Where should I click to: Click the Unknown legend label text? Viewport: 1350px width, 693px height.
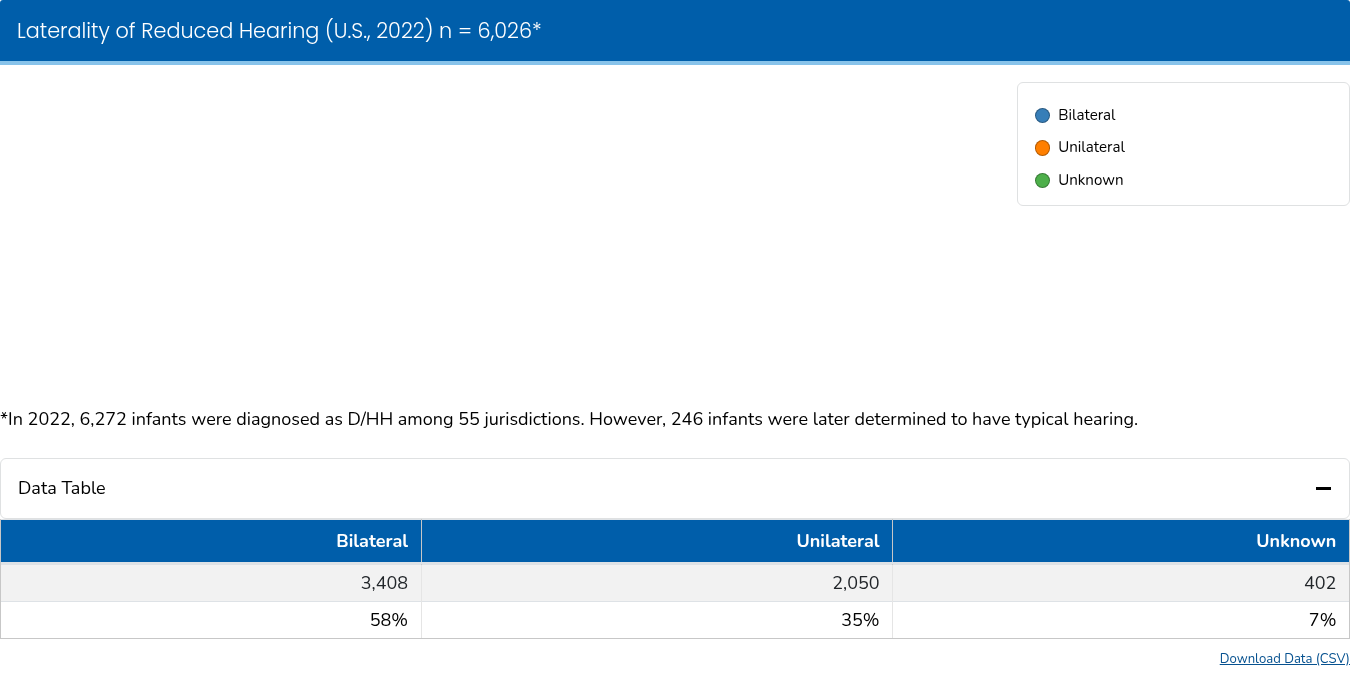1090,180
